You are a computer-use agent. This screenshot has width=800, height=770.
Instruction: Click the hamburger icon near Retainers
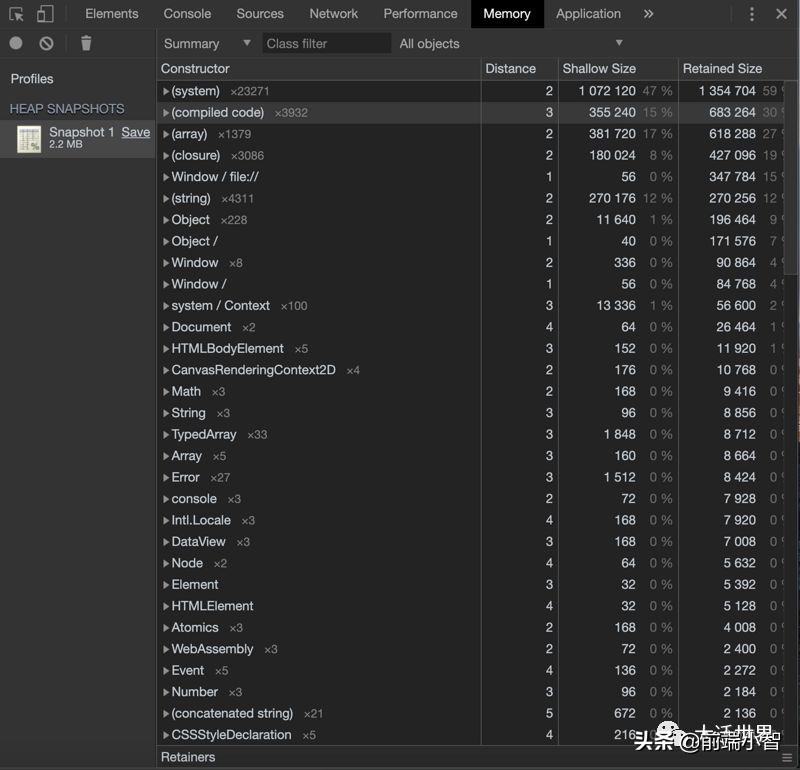click(788, 757)
